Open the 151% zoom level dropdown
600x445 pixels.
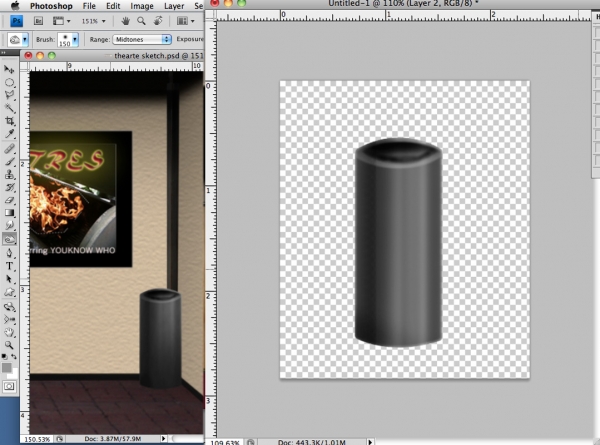pyautogui.click(x=93, y=21)
